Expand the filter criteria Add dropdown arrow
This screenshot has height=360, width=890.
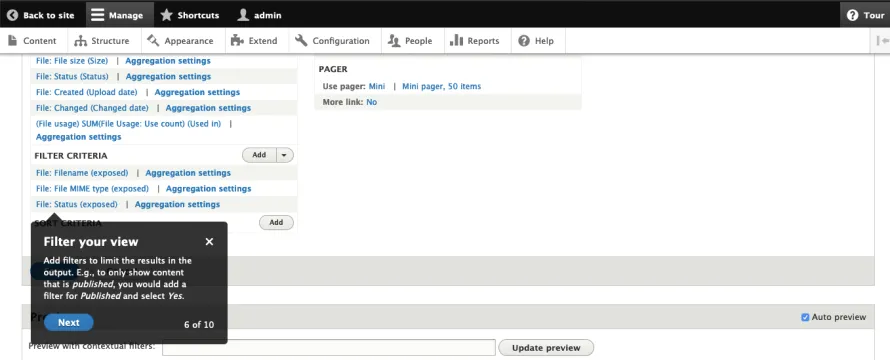pos(285,155)
